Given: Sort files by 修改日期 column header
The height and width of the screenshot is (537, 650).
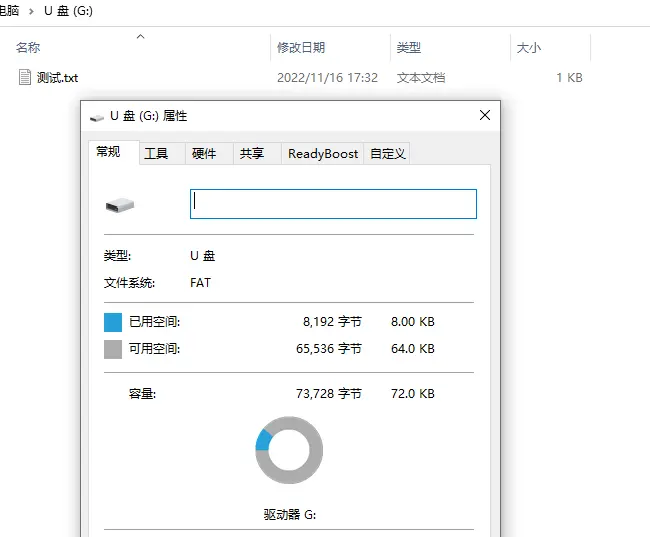Looking at the screenshot, I should pyautogui.click(x=301, y=48).
